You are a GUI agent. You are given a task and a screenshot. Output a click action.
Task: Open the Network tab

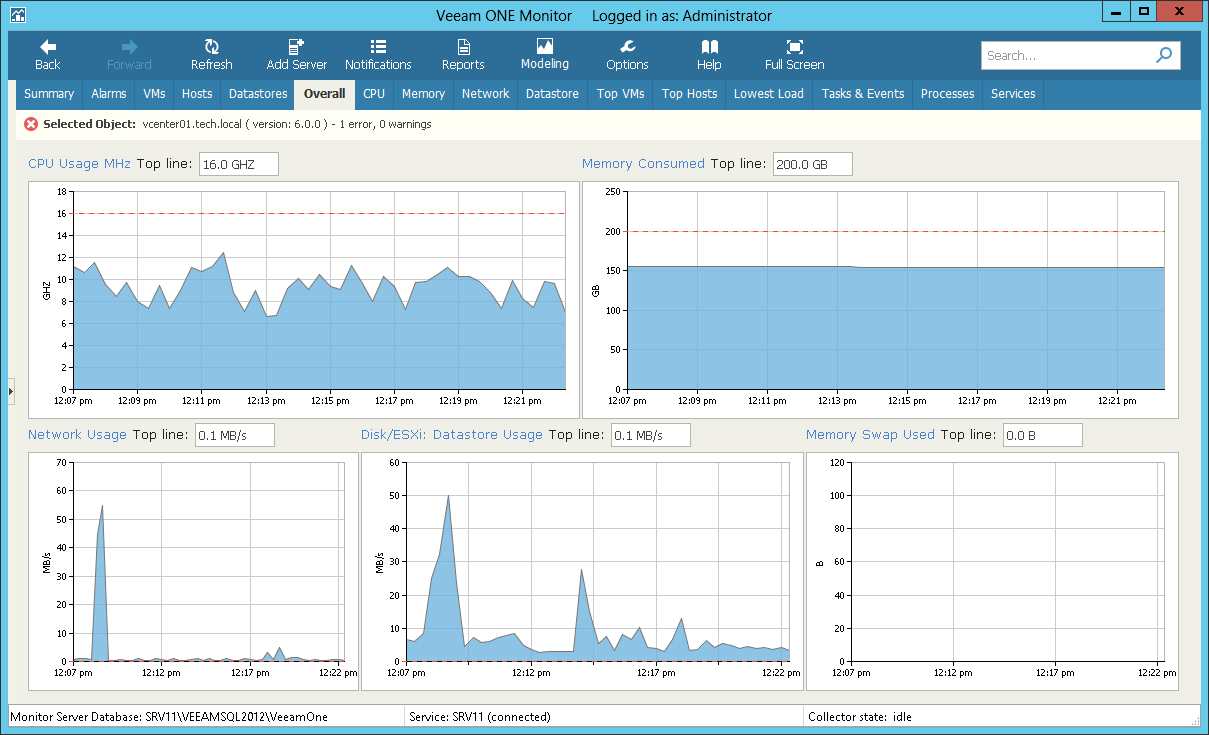485,94
